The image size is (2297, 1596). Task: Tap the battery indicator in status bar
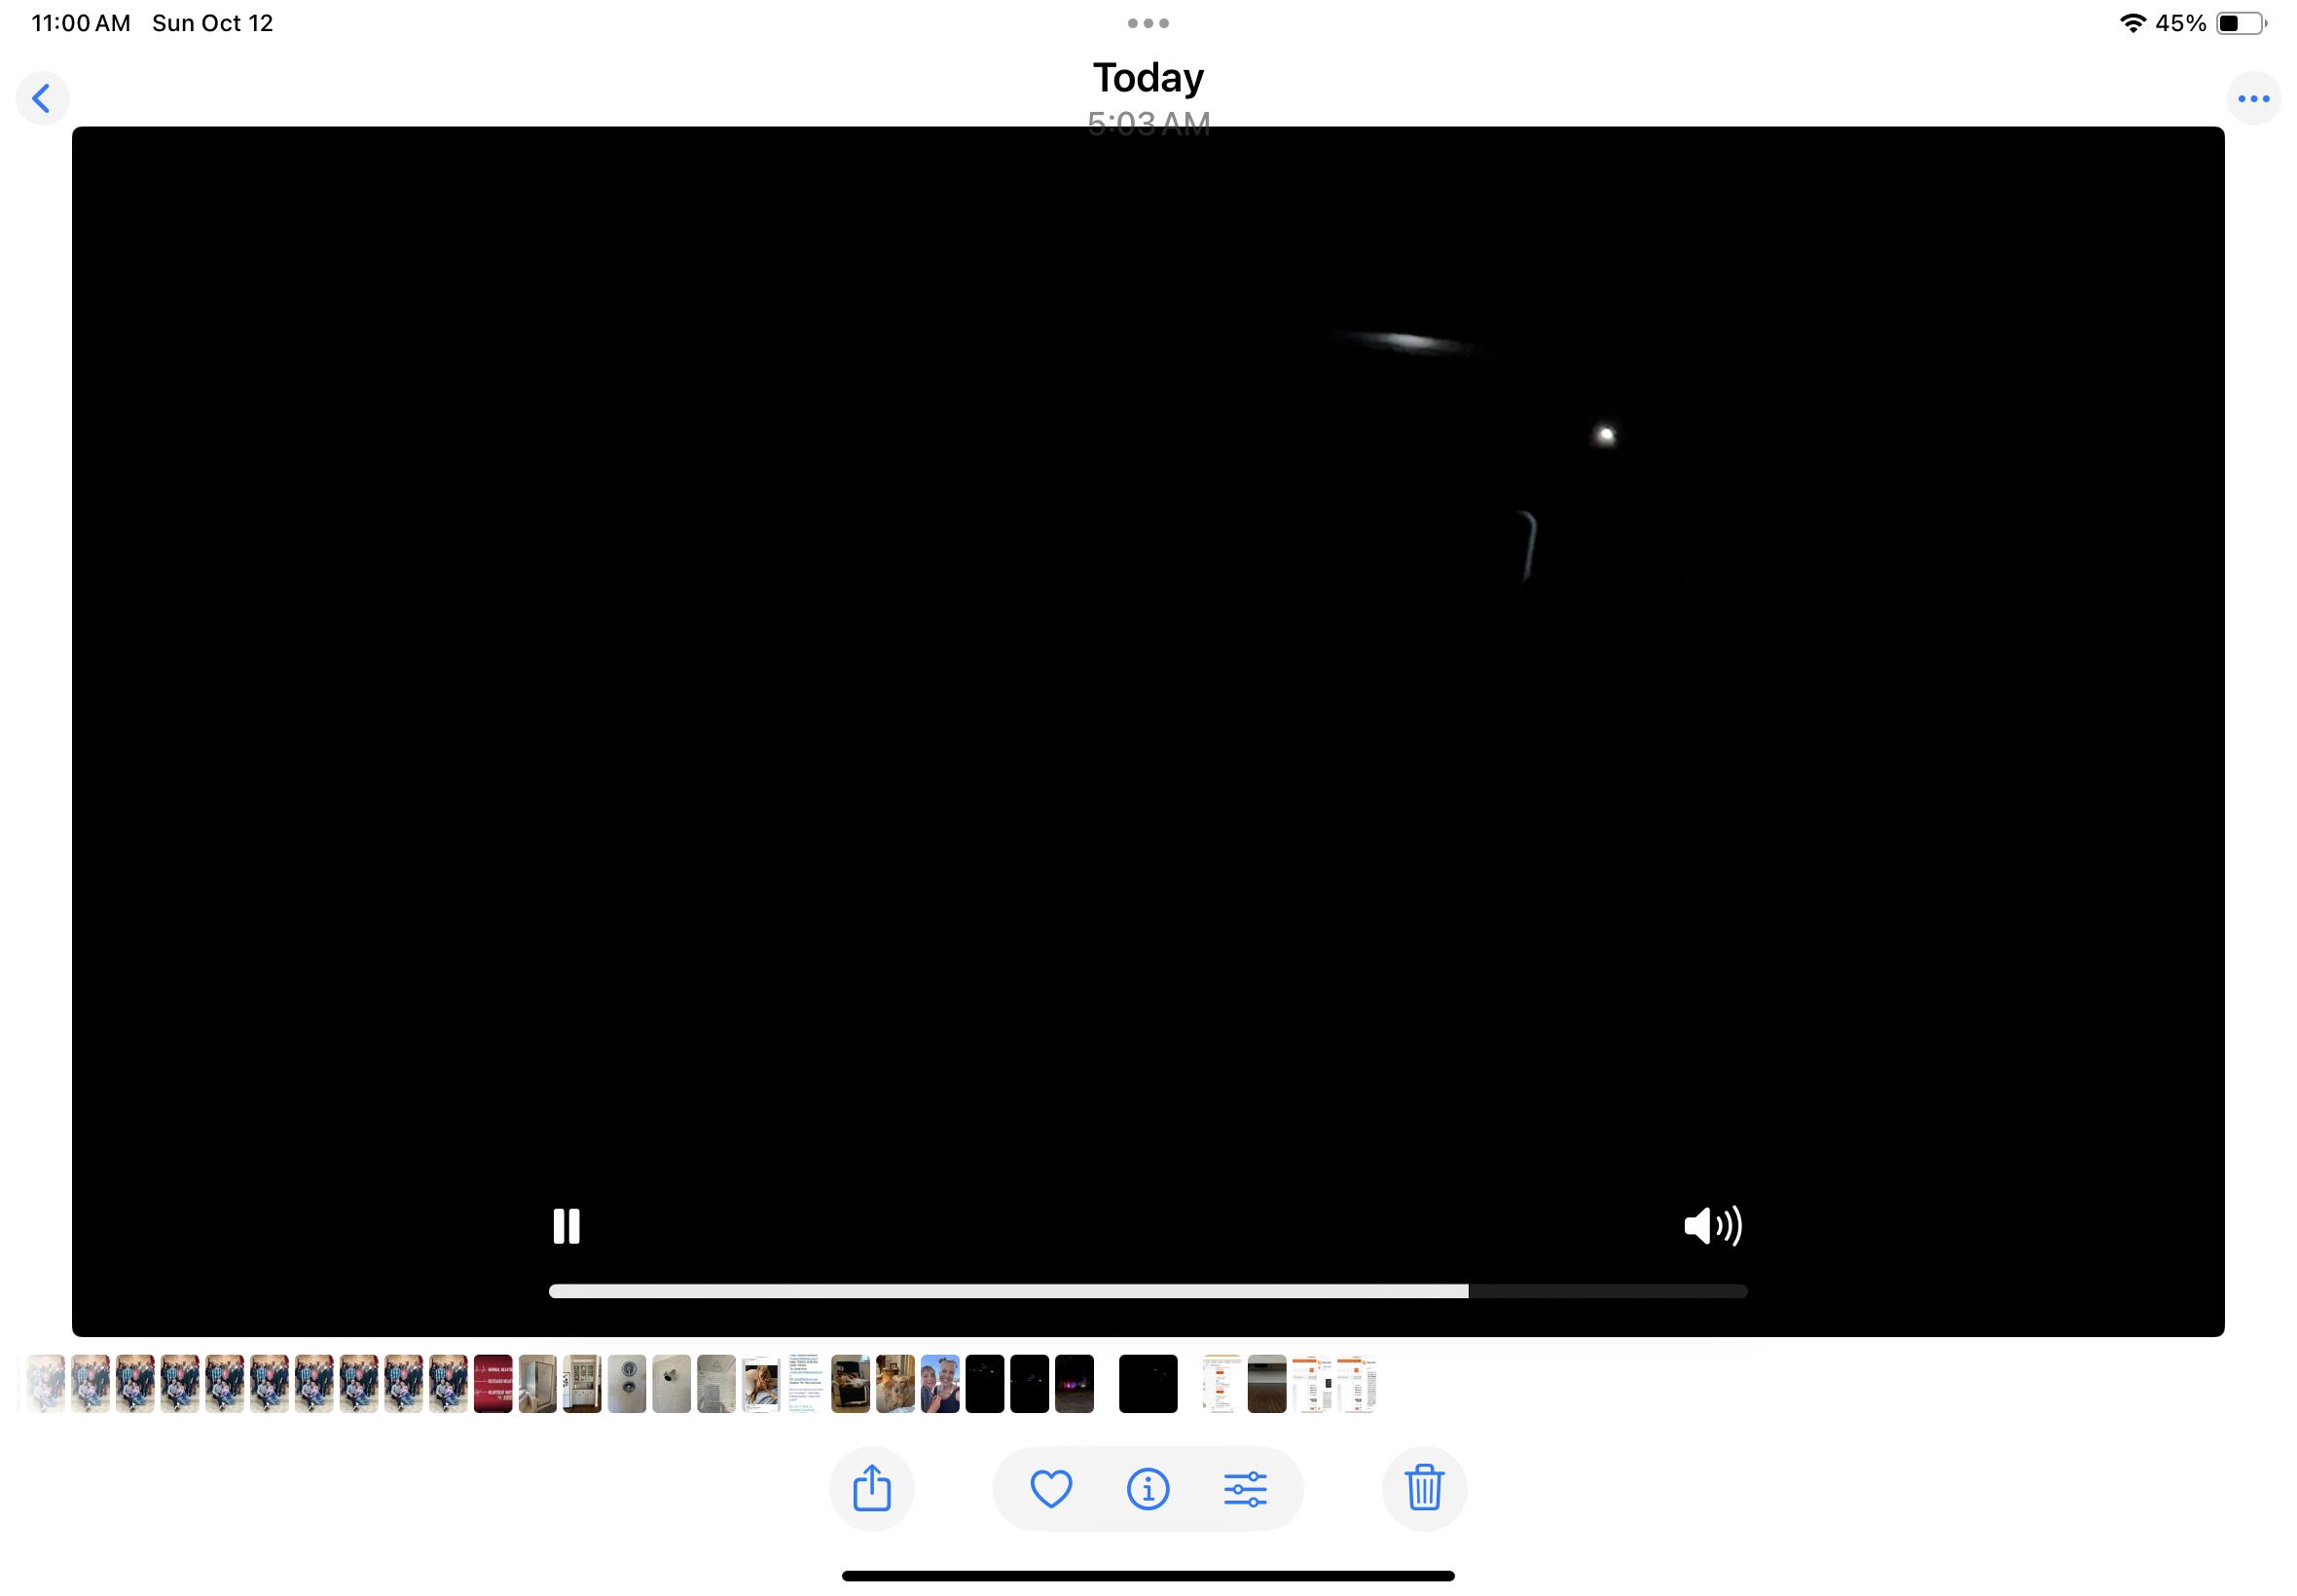2242,23
